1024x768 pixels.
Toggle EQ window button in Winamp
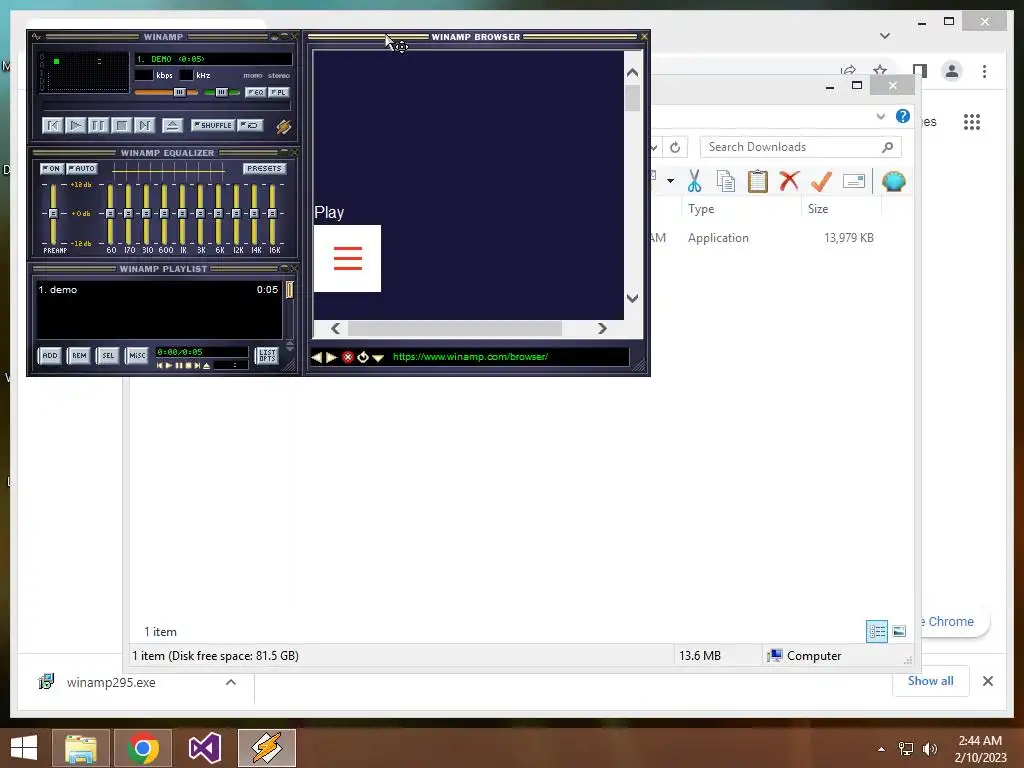pyautogui.click(x=255, y=92)
